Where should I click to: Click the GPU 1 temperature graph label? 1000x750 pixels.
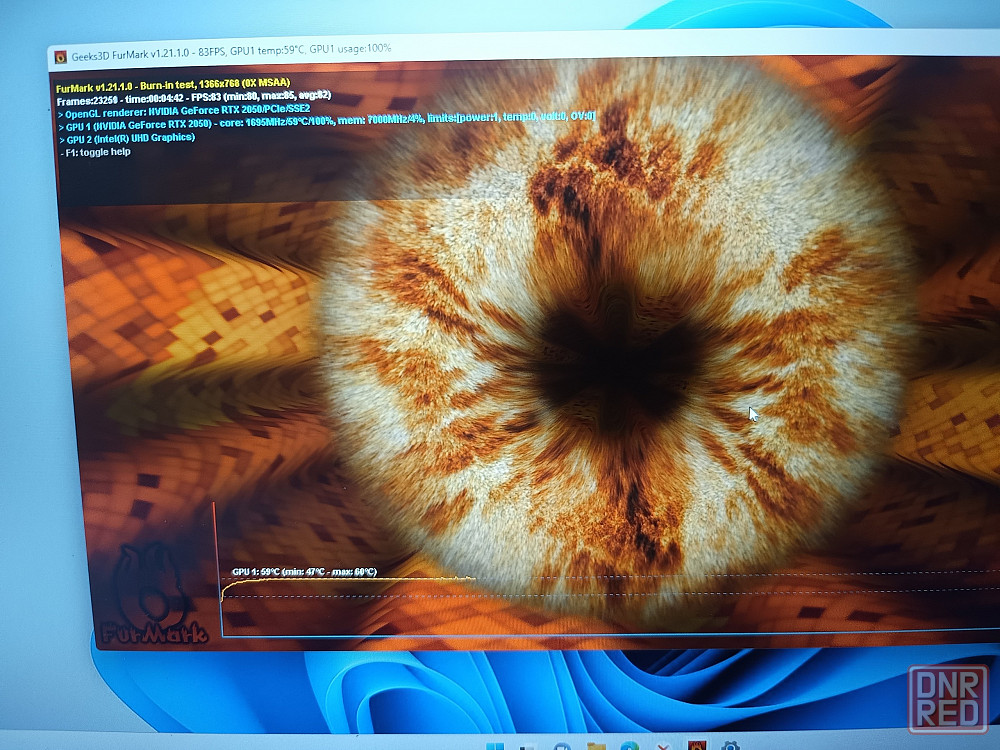point(304,572)
